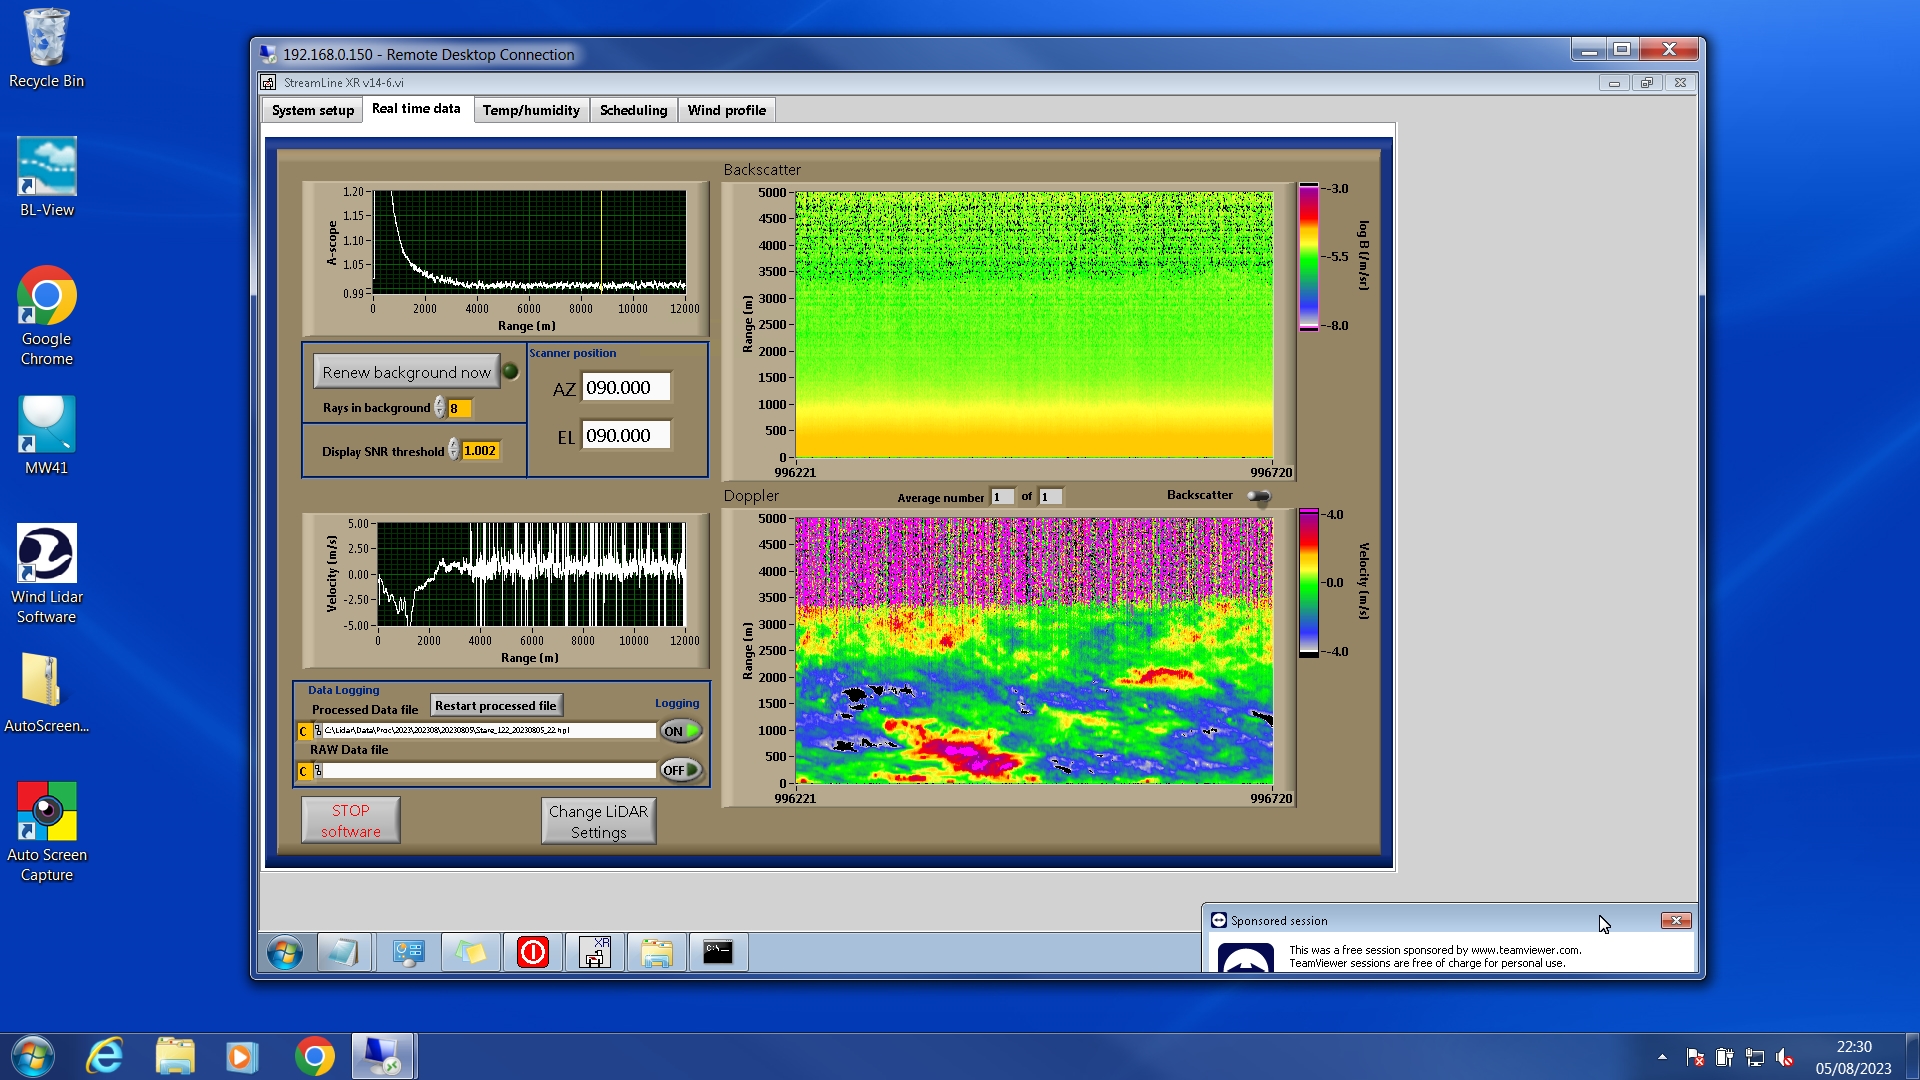The image size is (1920, 1080).
Task: Open Google Chrome from local taskbar
Action: pyautogui.click(x=314, y=1056)
